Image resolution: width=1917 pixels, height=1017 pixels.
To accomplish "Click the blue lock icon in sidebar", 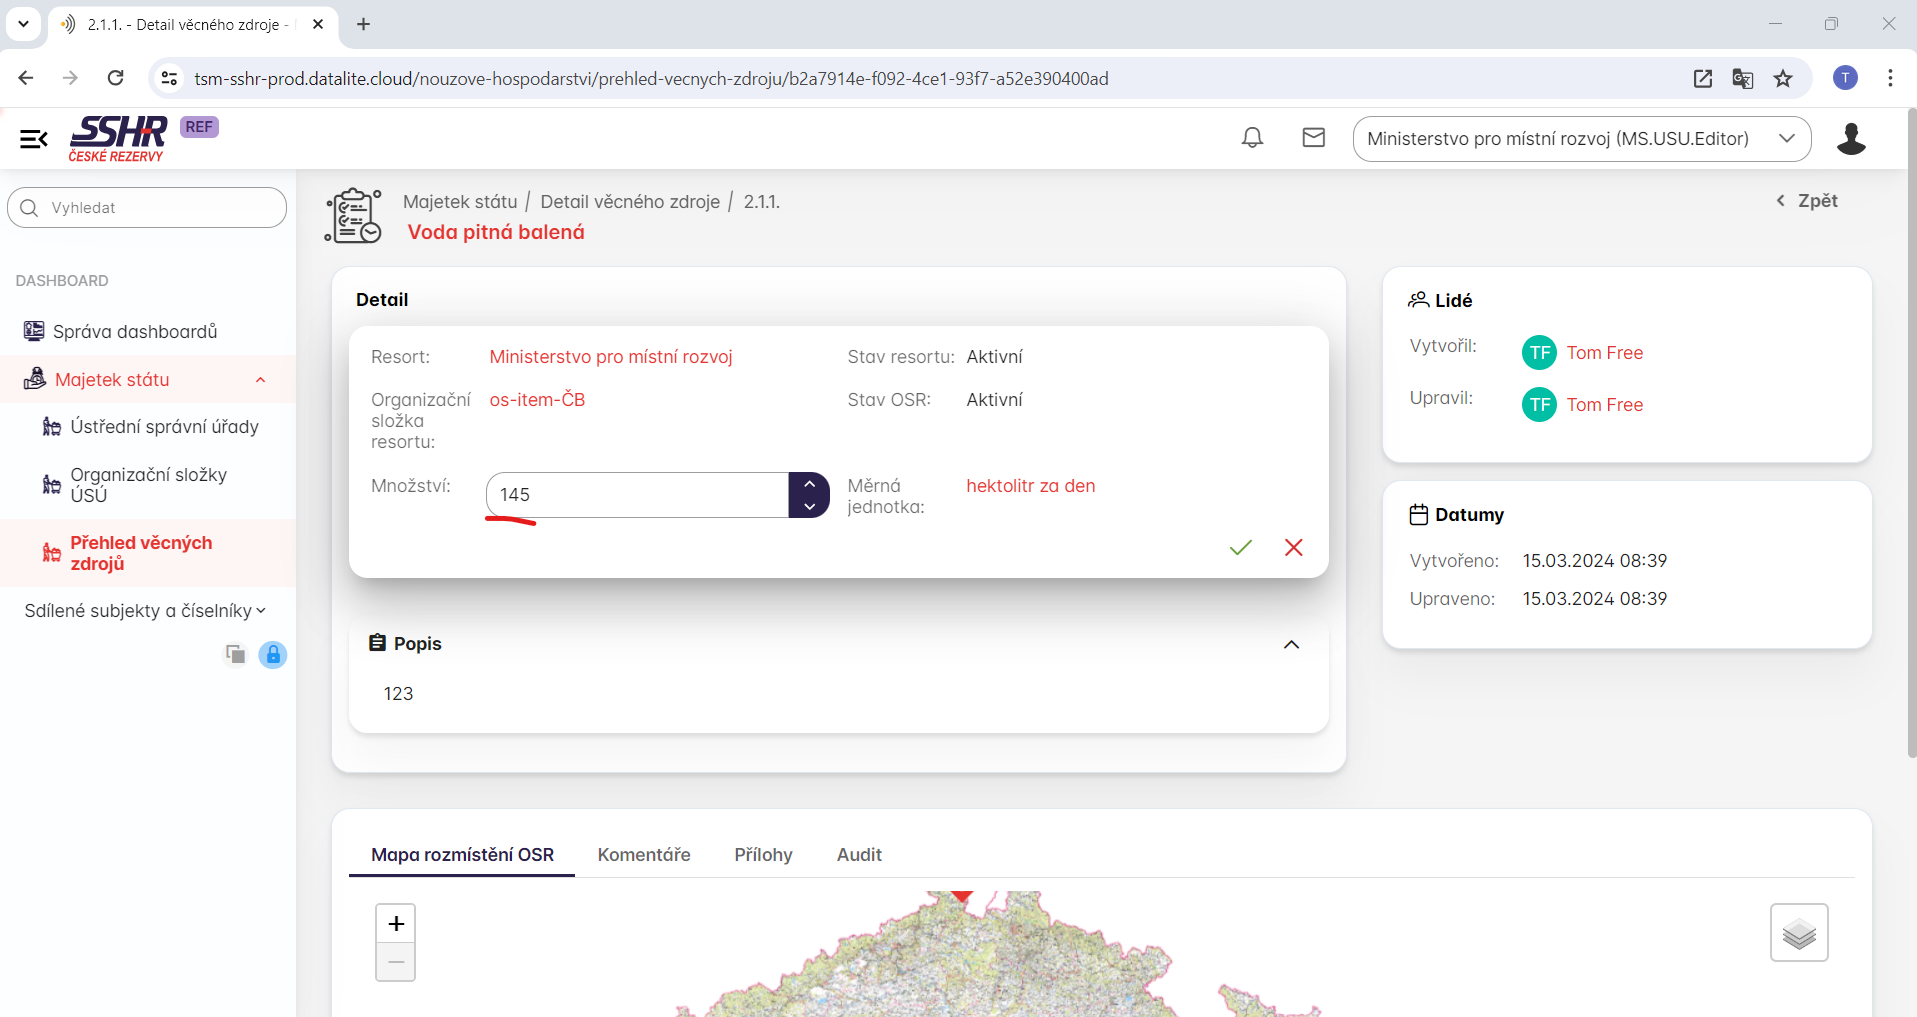I will coord(273,655).
